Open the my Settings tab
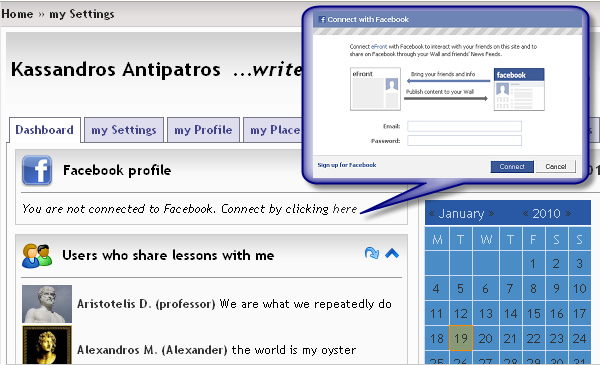The width and height of the screenshot is (600, 365). pyautogui.click(x=124, y=130)
